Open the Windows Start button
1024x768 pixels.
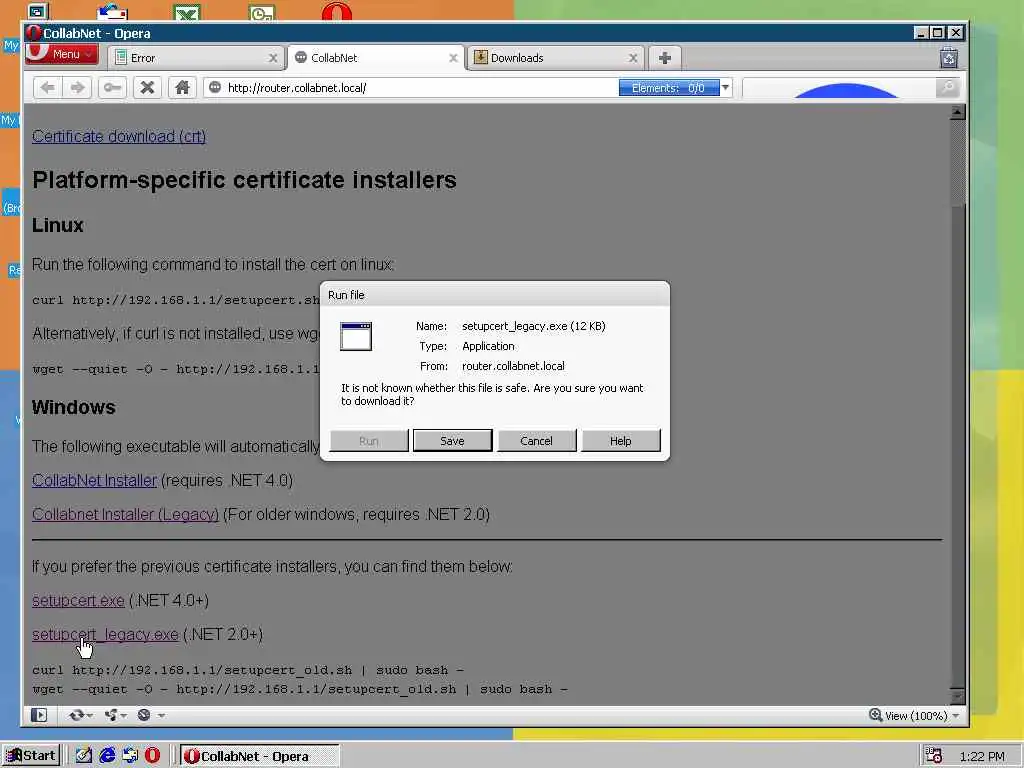click(31, 756)
